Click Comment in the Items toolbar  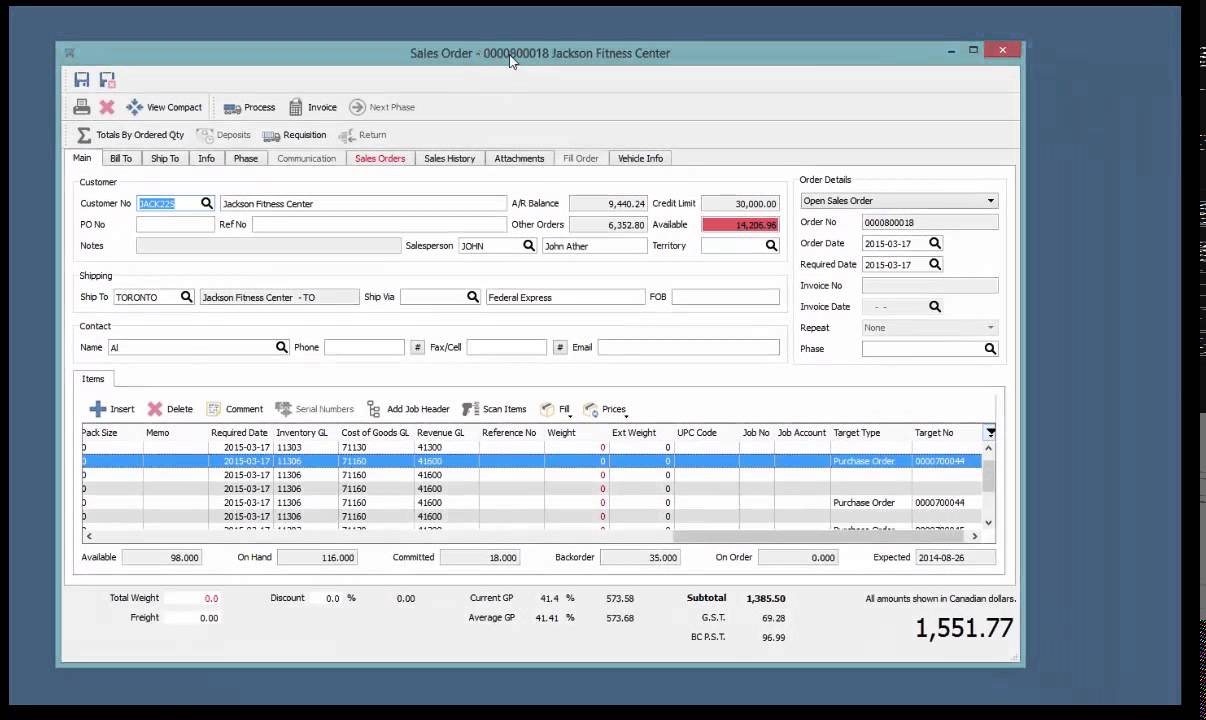(235, 409)
